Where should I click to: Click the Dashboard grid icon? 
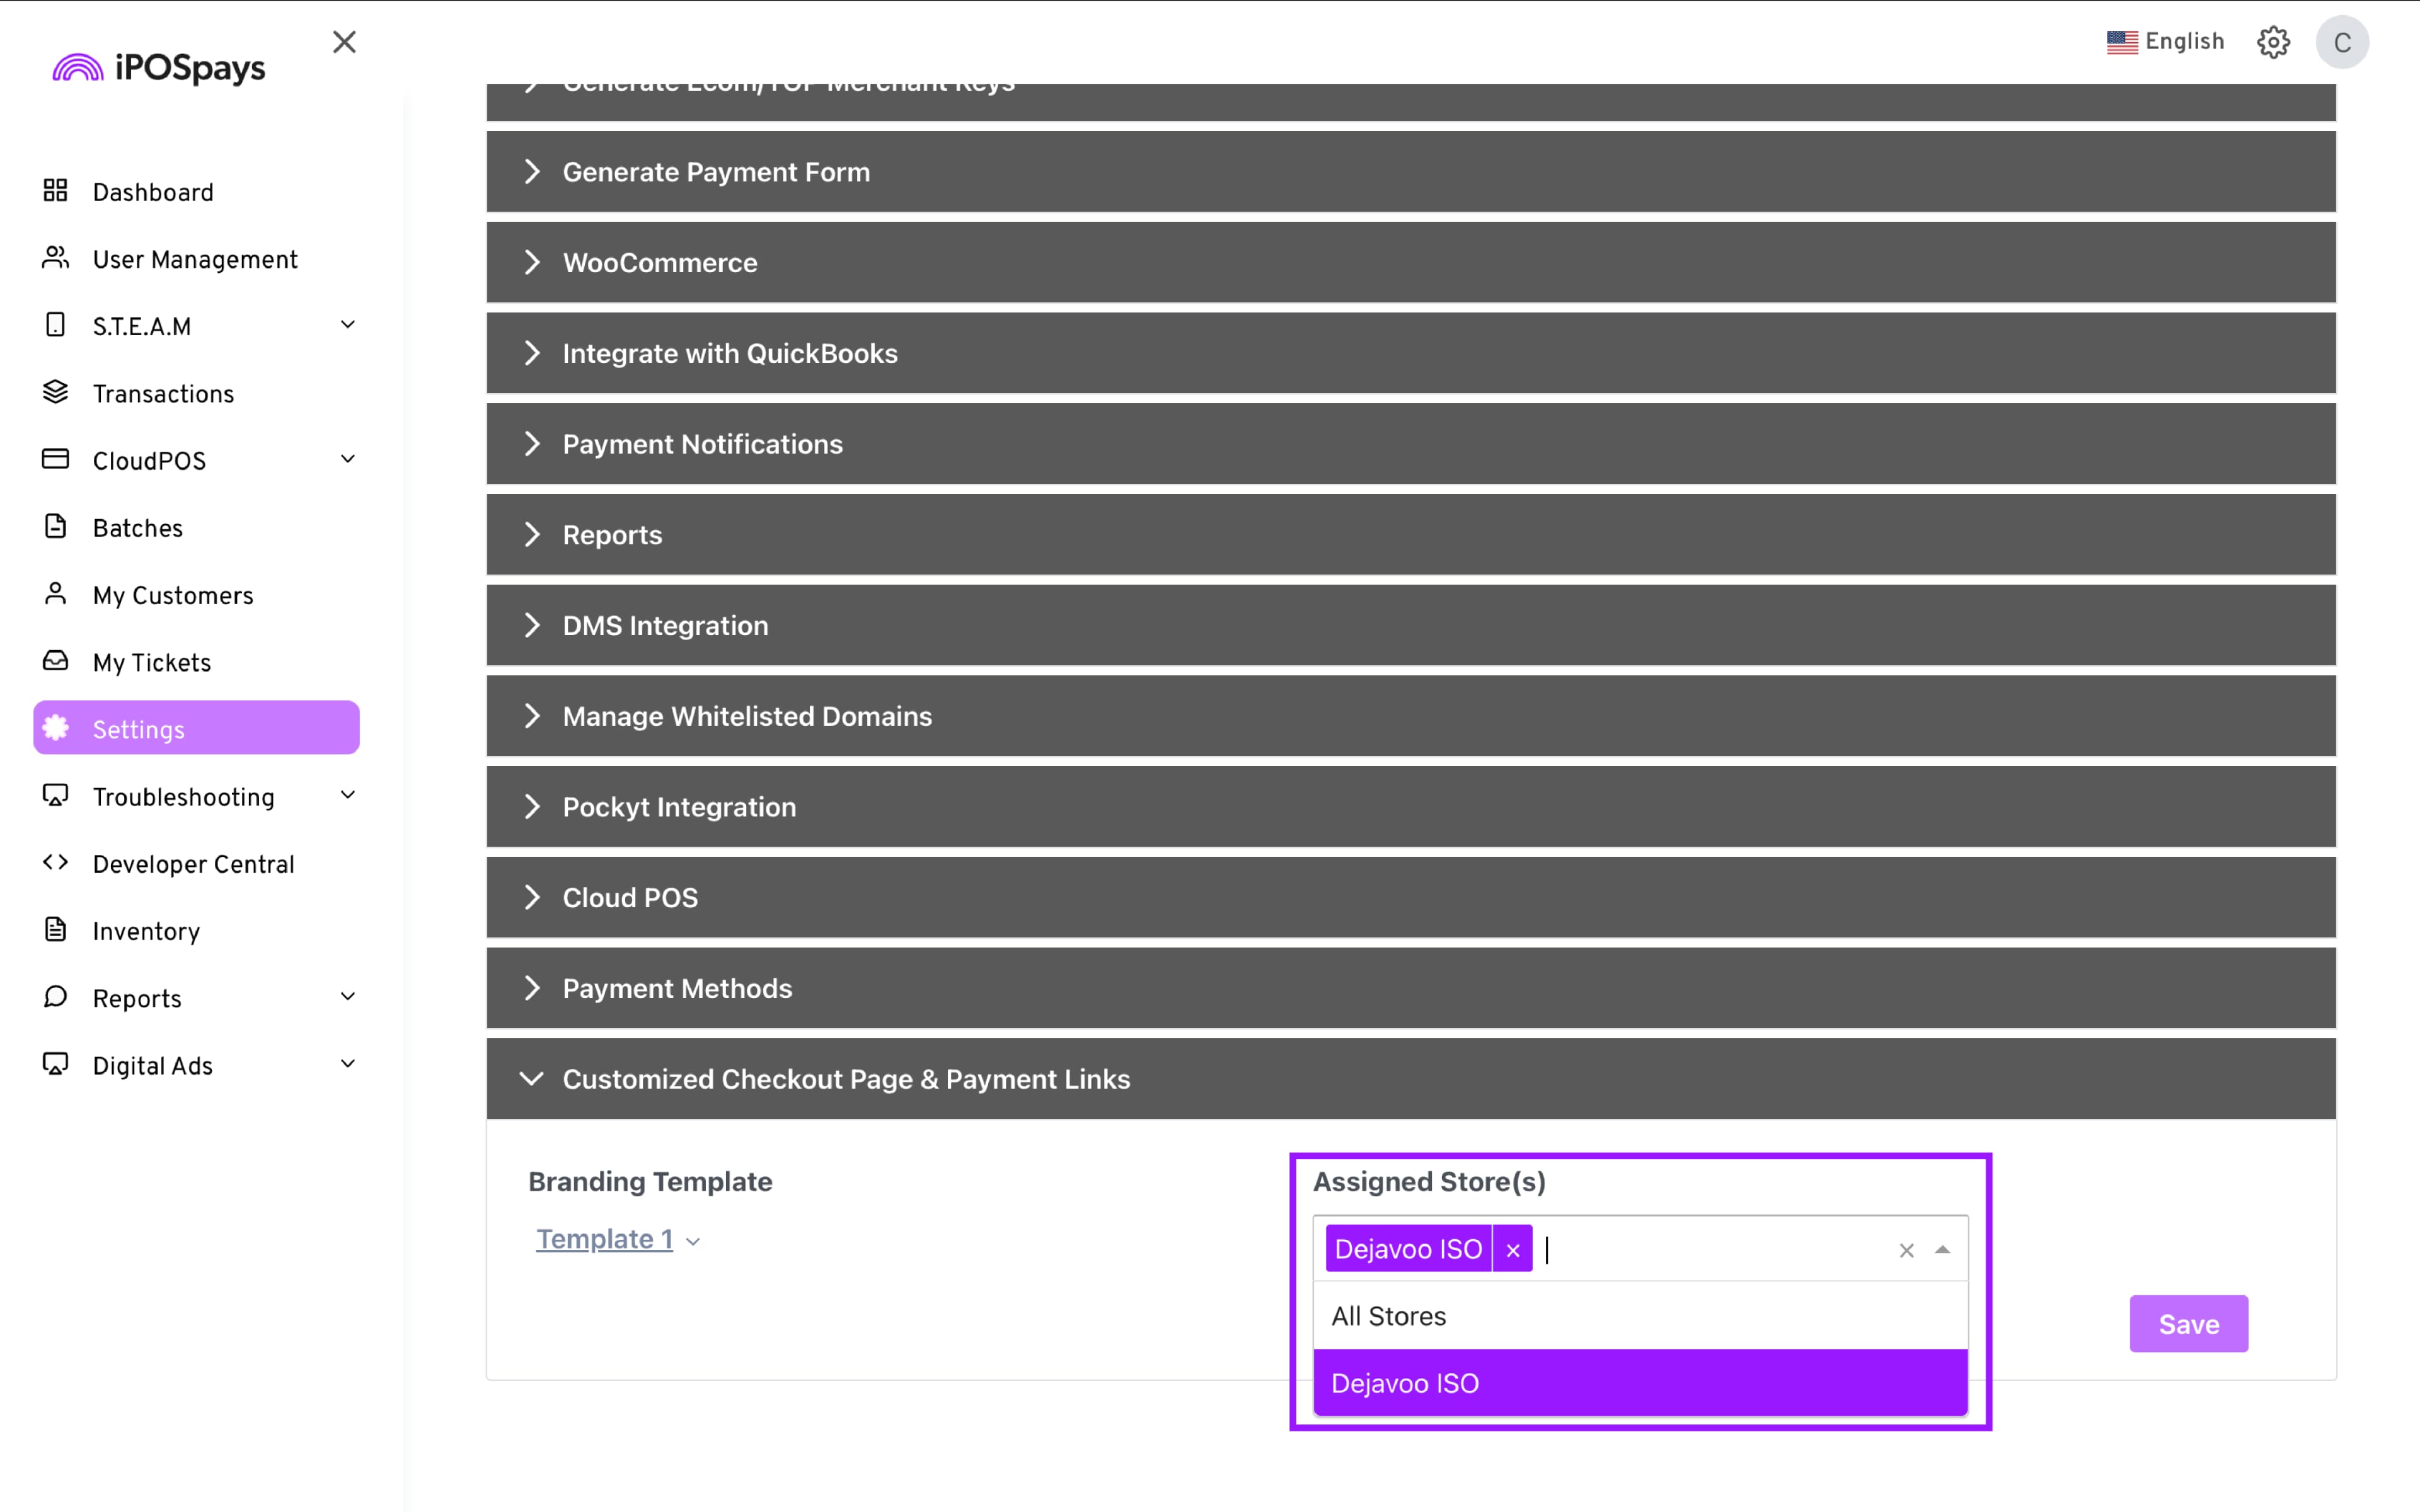pyautogui.click(x=56, y=191)
